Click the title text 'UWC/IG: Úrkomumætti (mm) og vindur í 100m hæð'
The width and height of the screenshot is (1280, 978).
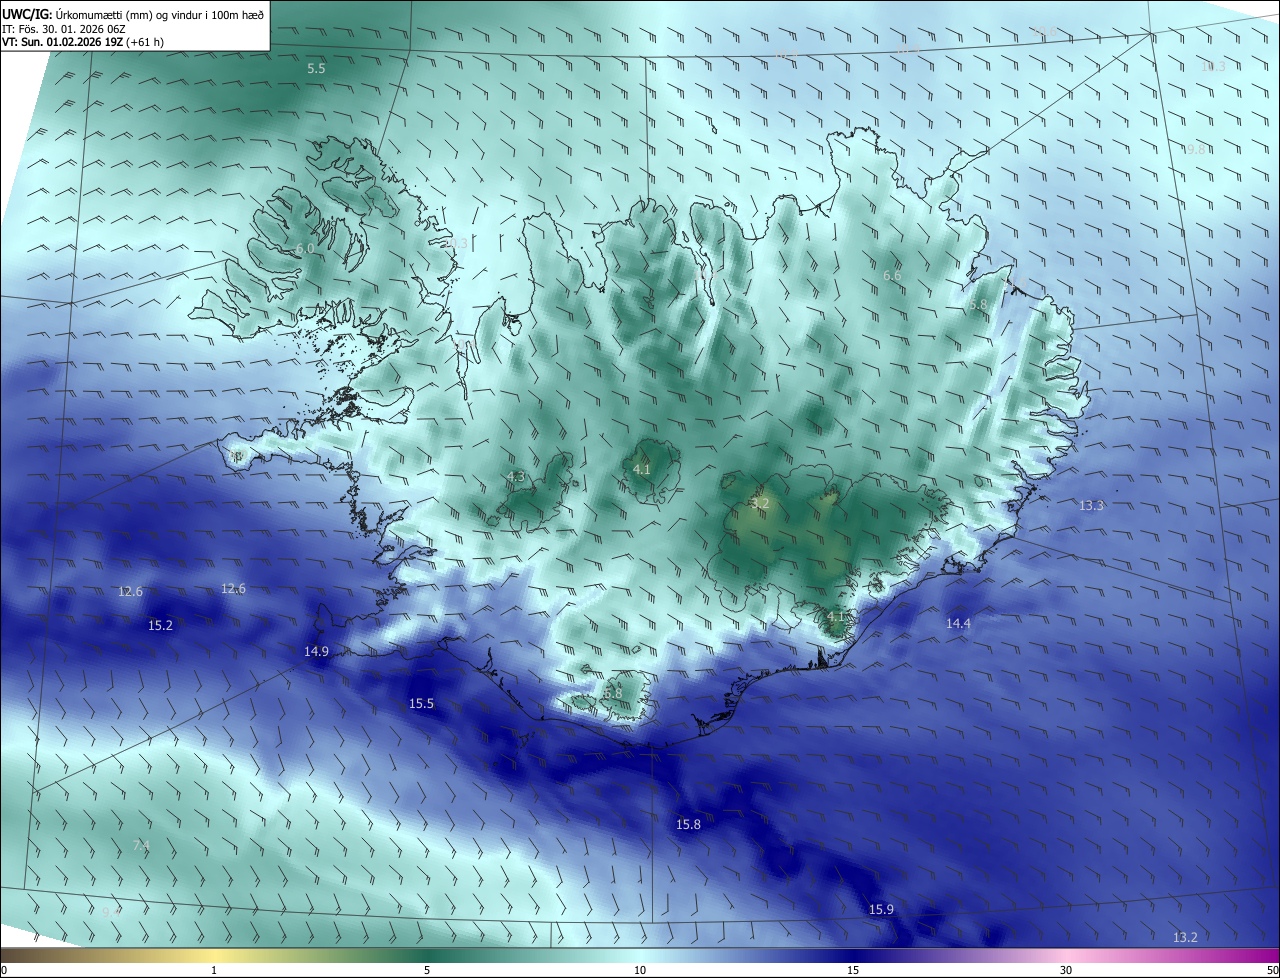pyautogui.click(x=133, y=14)
